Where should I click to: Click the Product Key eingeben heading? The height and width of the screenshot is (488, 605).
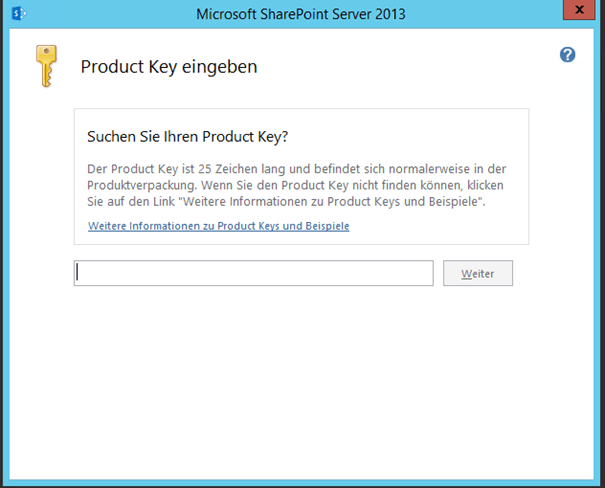[169, 67]
